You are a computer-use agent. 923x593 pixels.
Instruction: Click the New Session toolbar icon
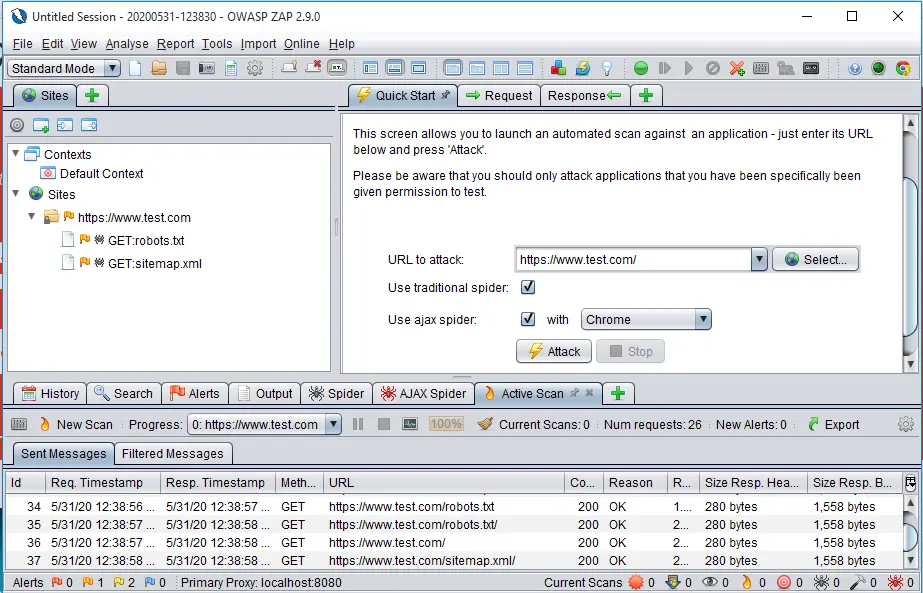[135, 68]
